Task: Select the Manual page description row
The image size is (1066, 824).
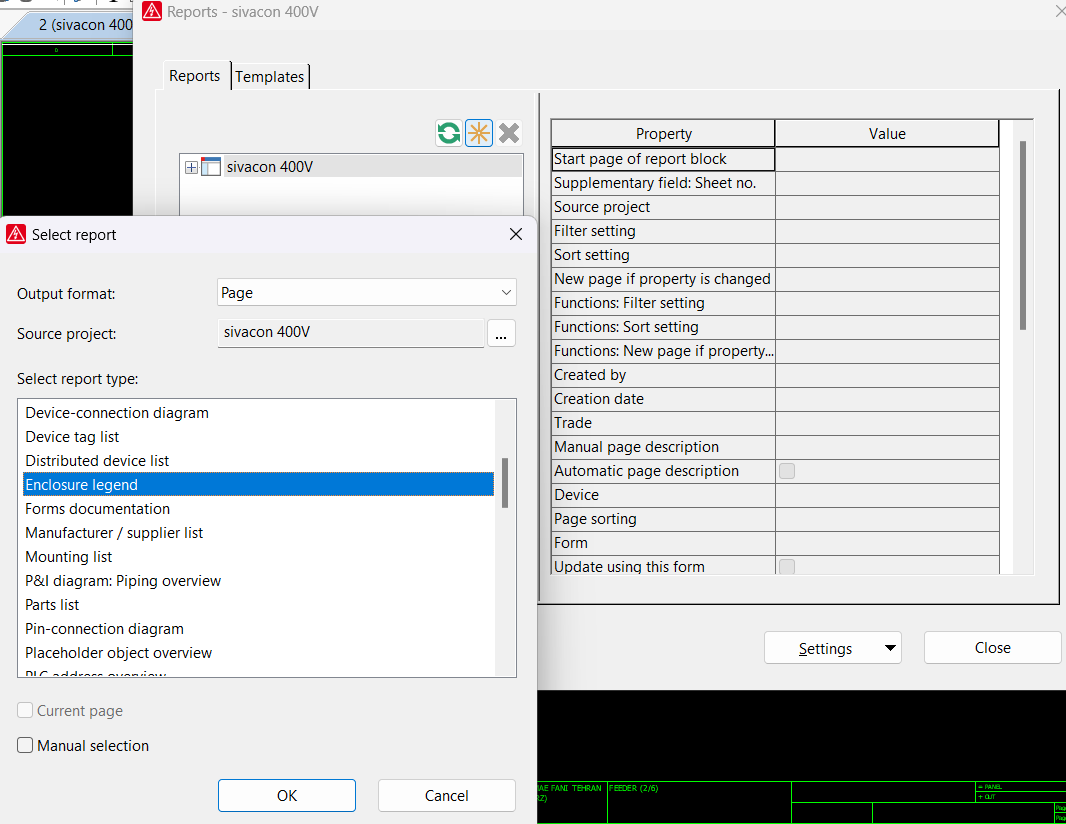Action: (x=775, y=447)
